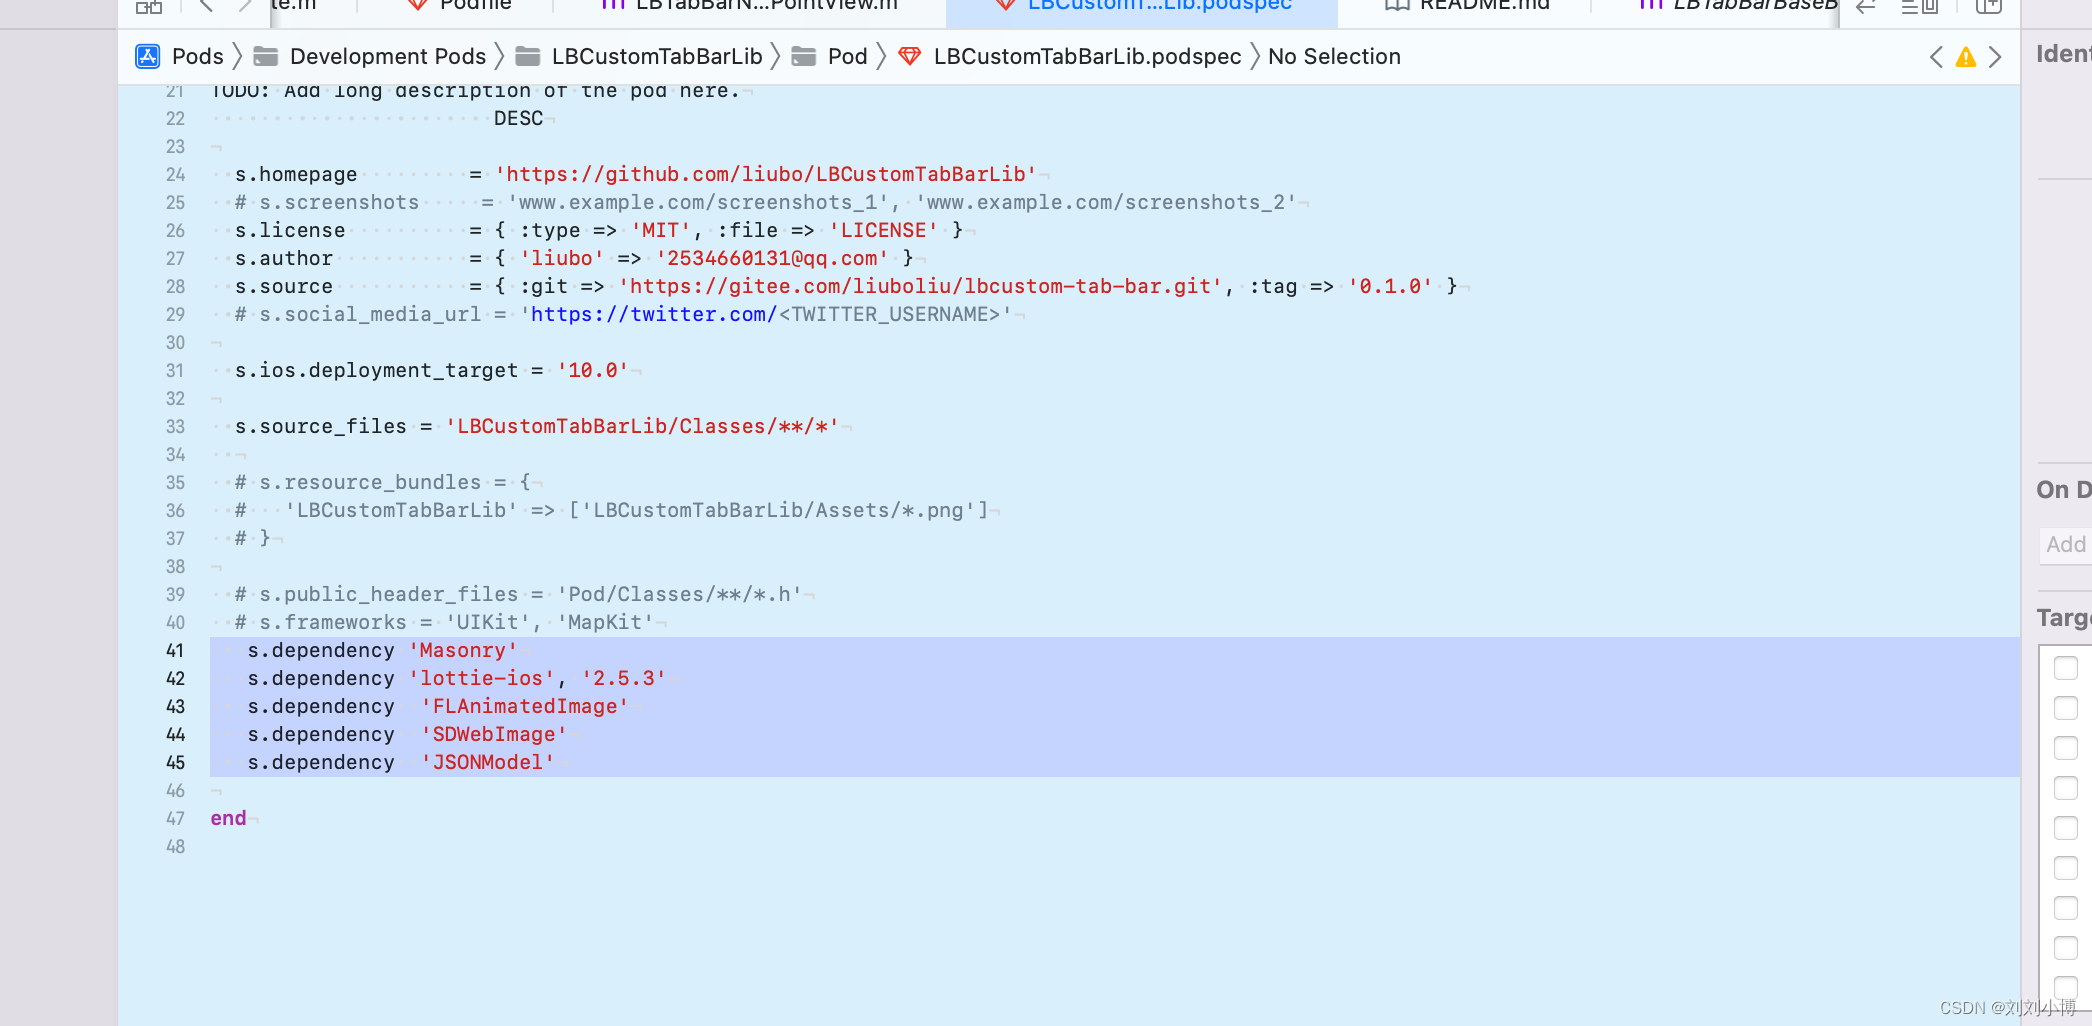This screenshot has height=1026, width=2092.
Task: Click the 'end' keyword on line 47
Action: [x=228, y=818]
